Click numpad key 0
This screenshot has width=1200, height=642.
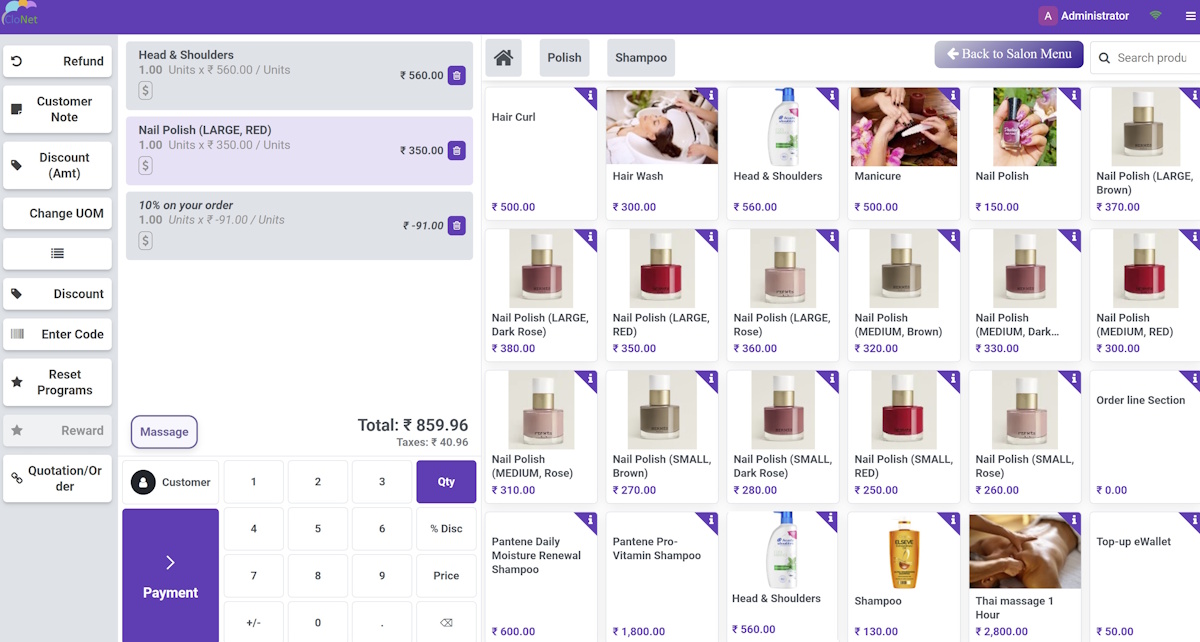click(318, 622)
